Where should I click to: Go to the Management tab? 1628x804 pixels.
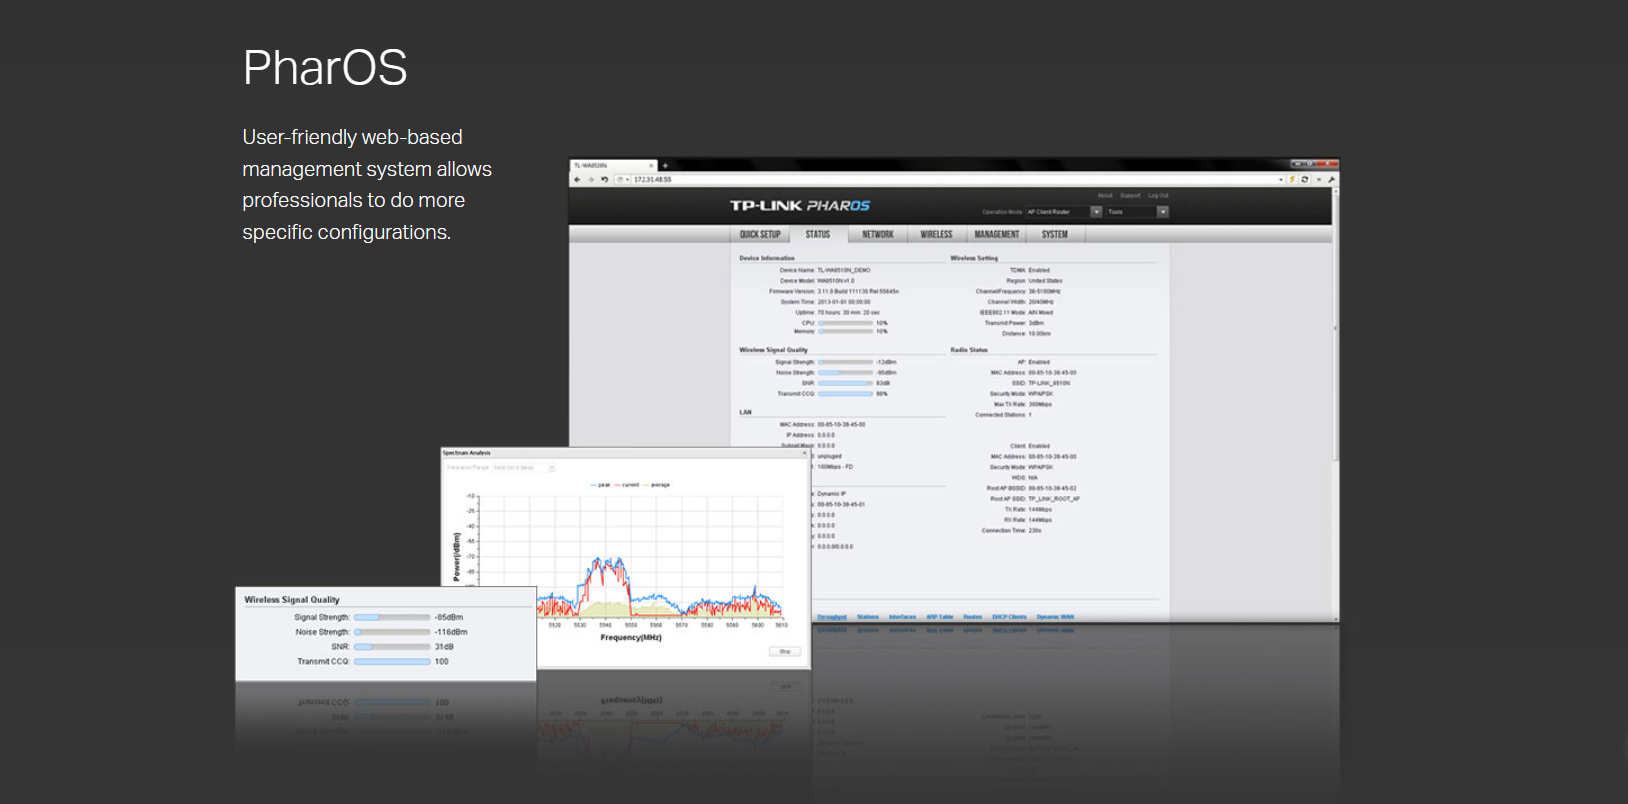tap(996, 235)
